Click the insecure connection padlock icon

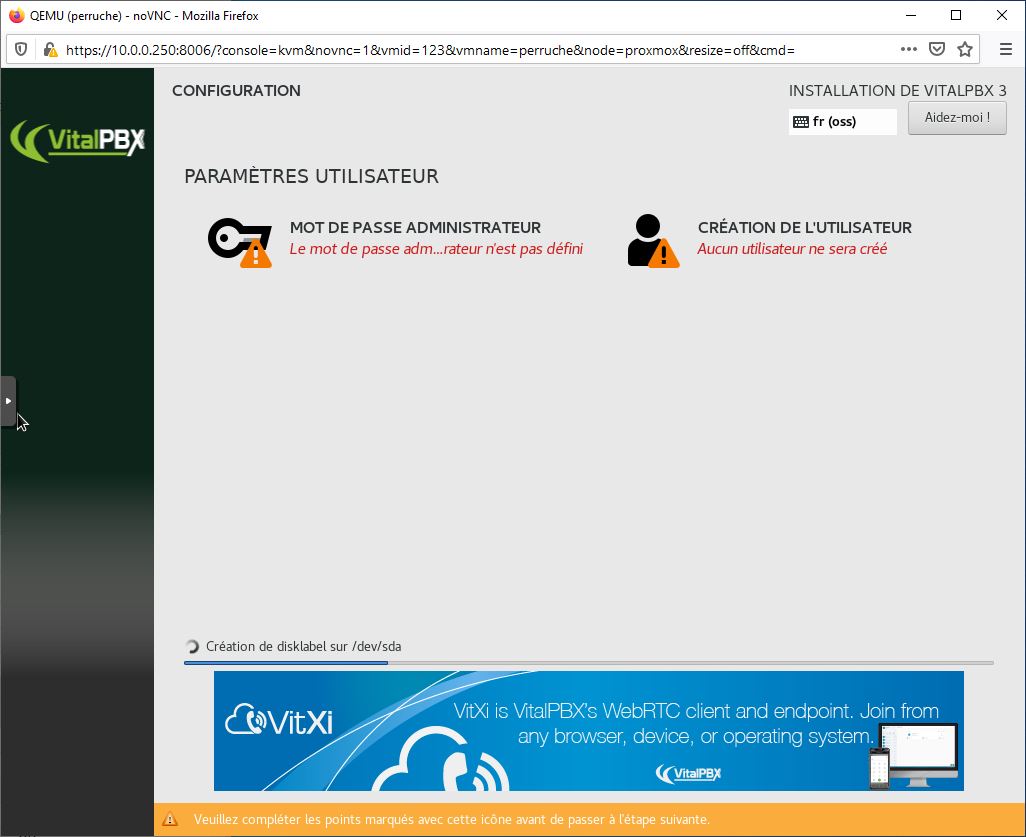[50, 50]
